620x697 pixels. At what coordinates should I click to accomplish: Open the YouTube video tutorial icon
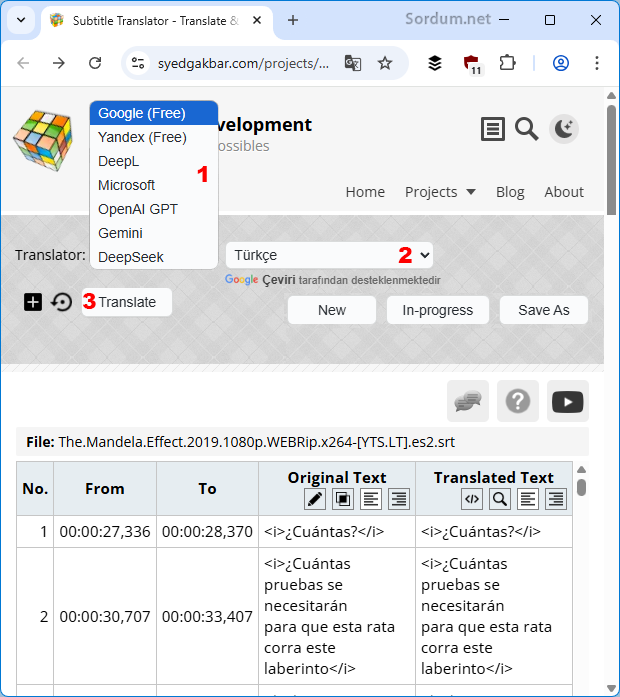tap(568, 401)
